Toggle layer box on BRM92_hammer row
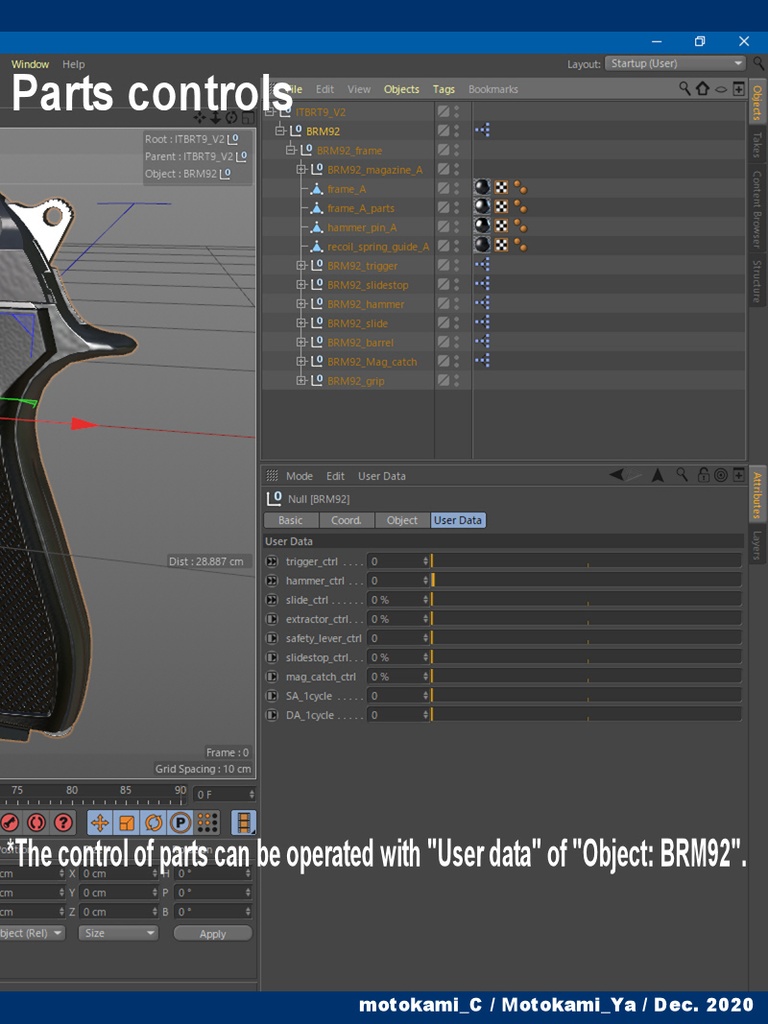Viewport: 768px width, 1024px height. coord(443,303)
